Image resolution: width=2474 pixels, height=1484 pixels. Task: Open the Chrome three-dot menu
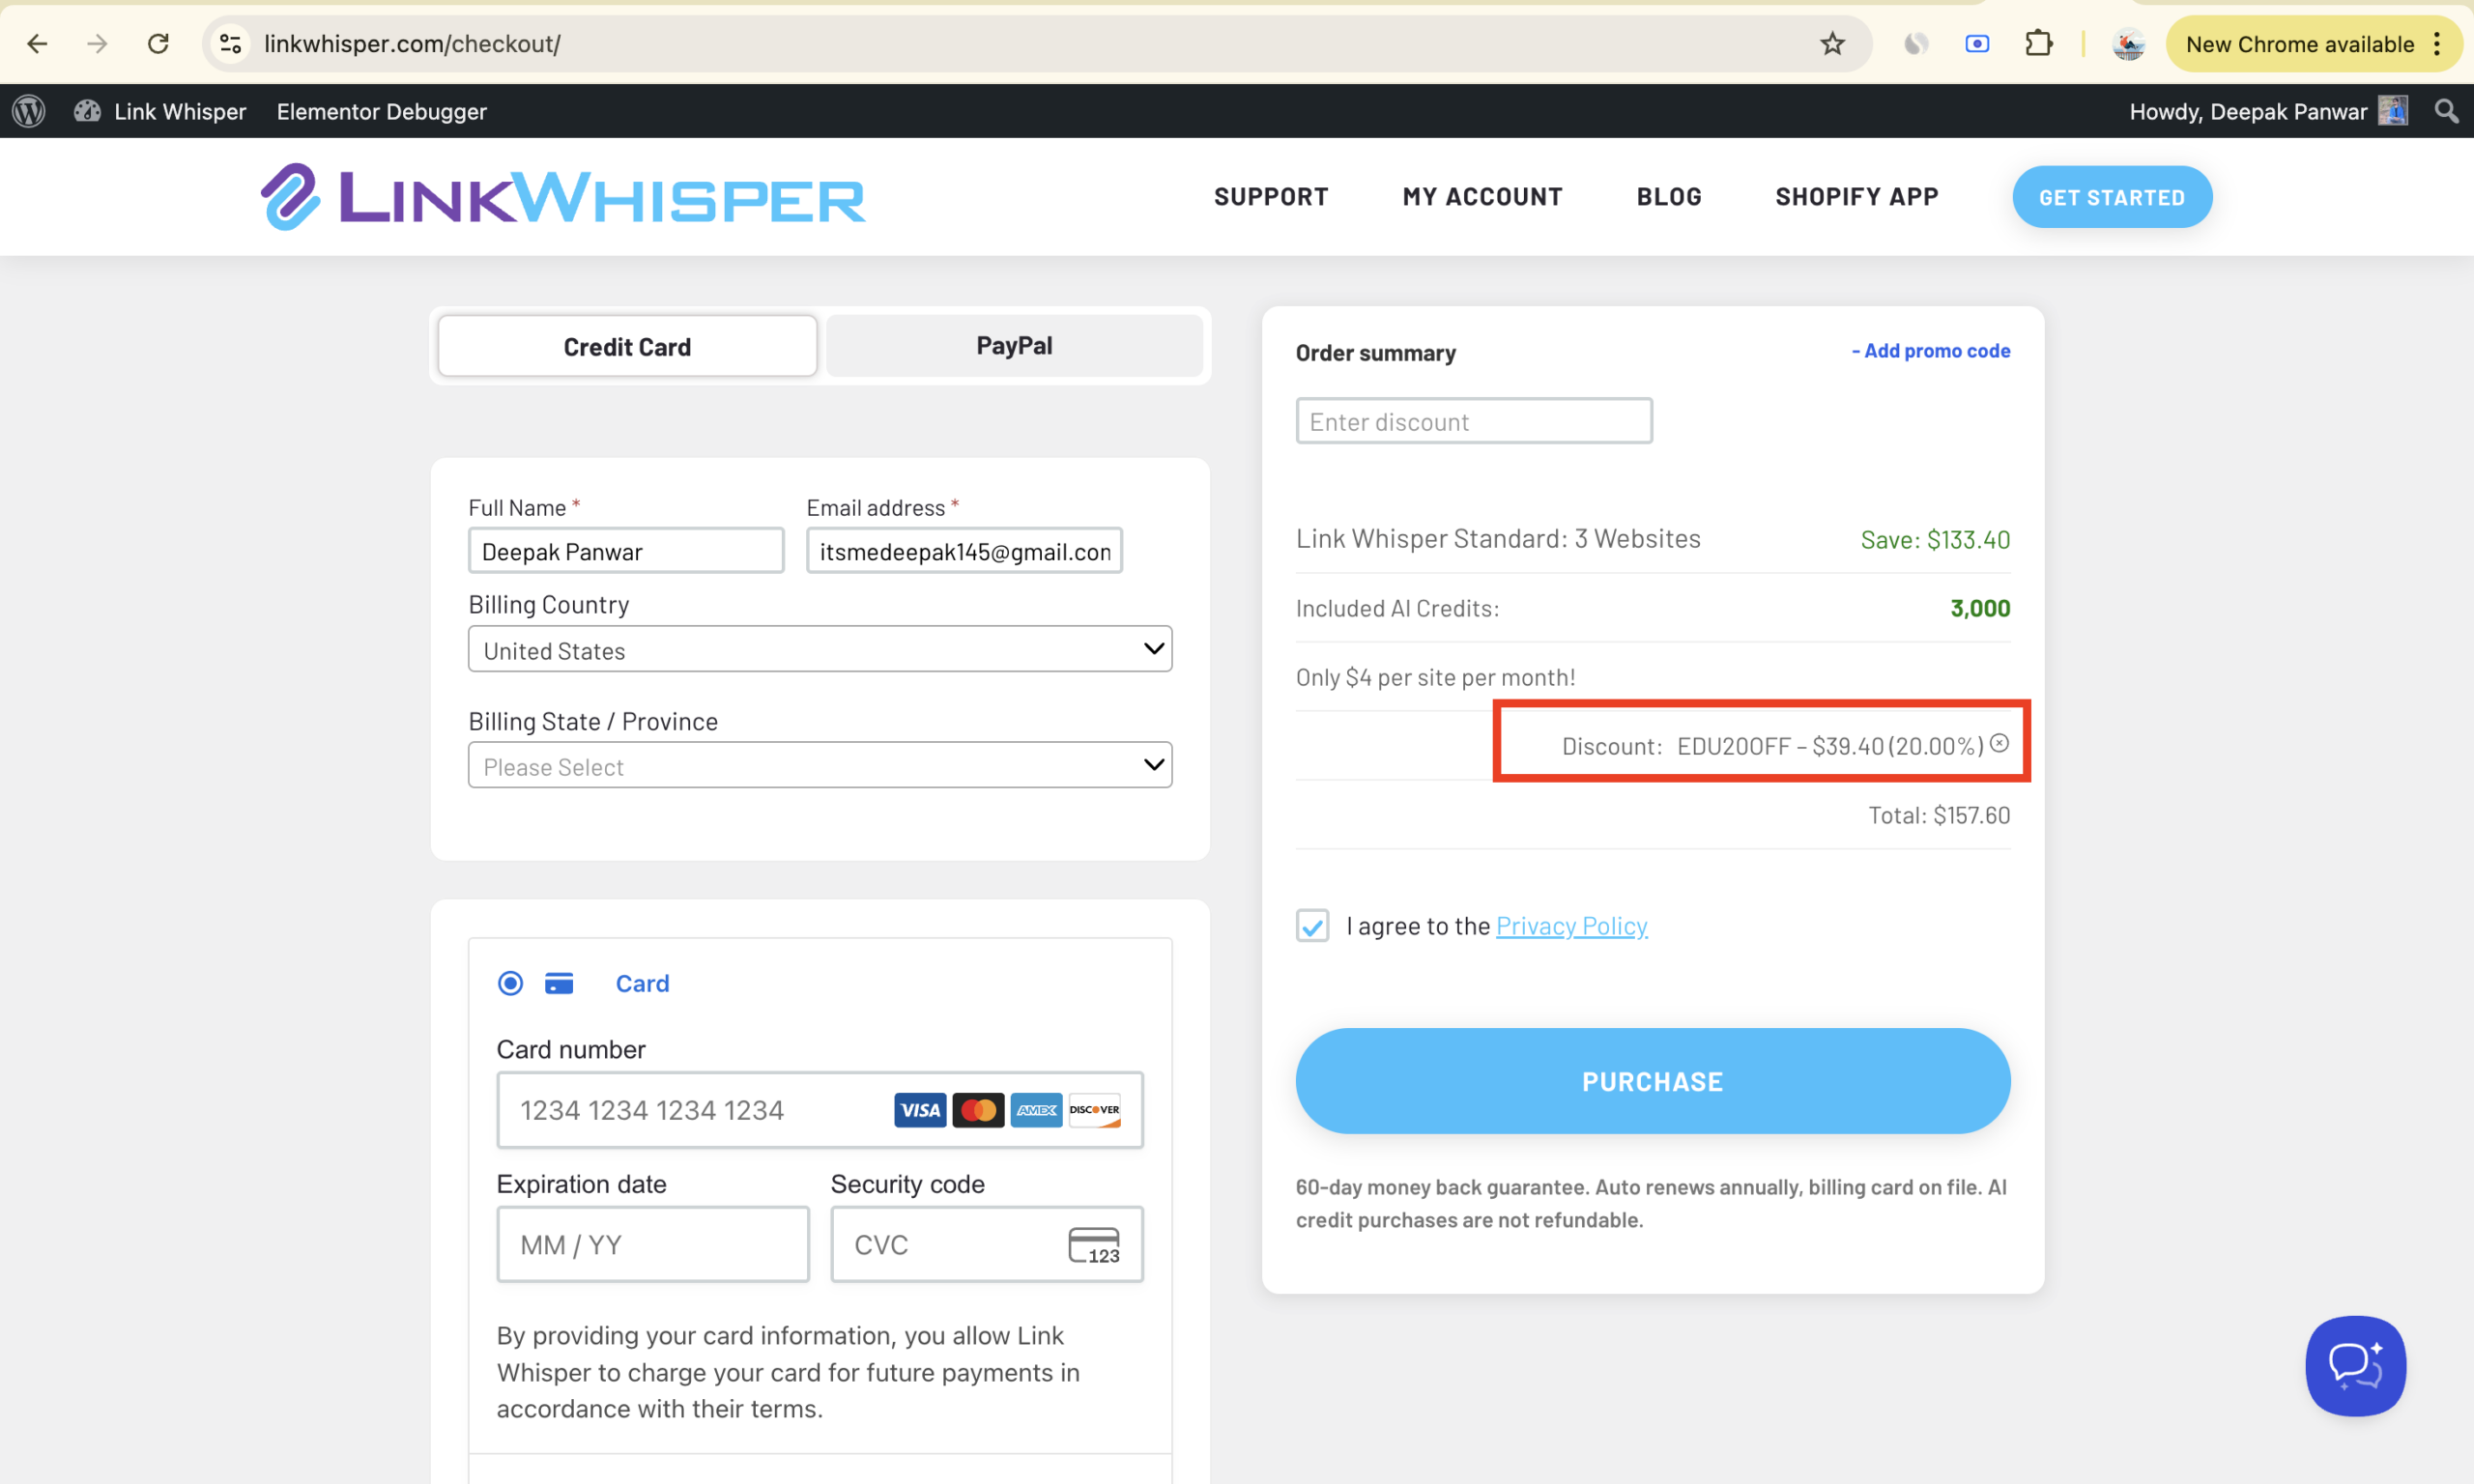(2437, 44)
